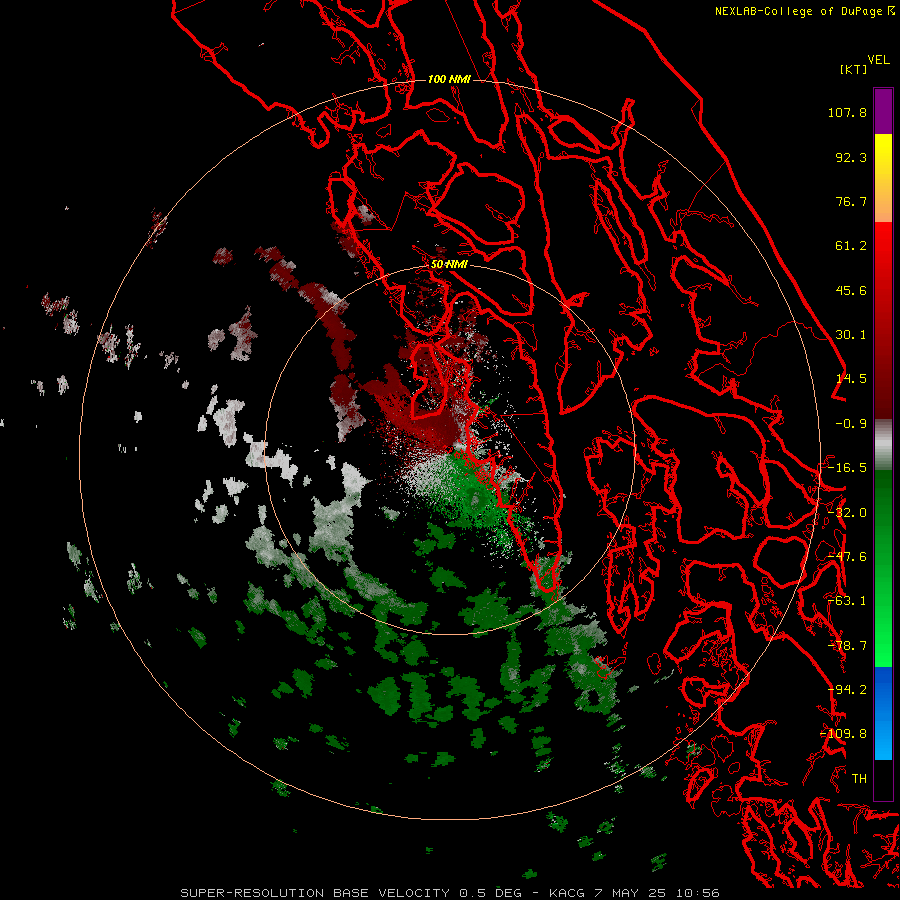Viewport: 900px width, 900px height.
Task: Click the TH legend label
Action: (859, 779)
